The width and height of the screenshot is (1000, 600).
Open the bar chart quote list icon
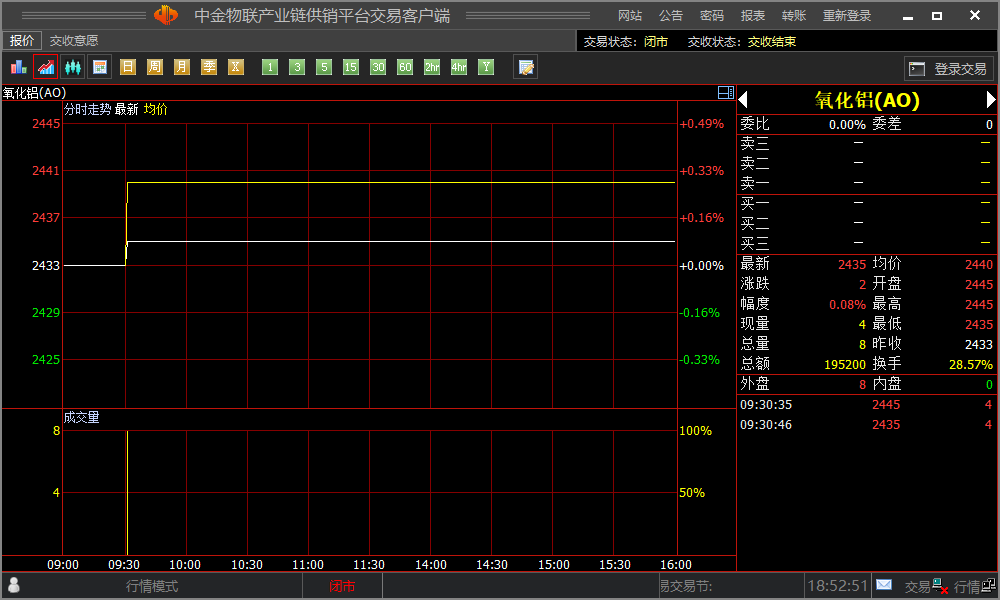[x=18, y=67]
